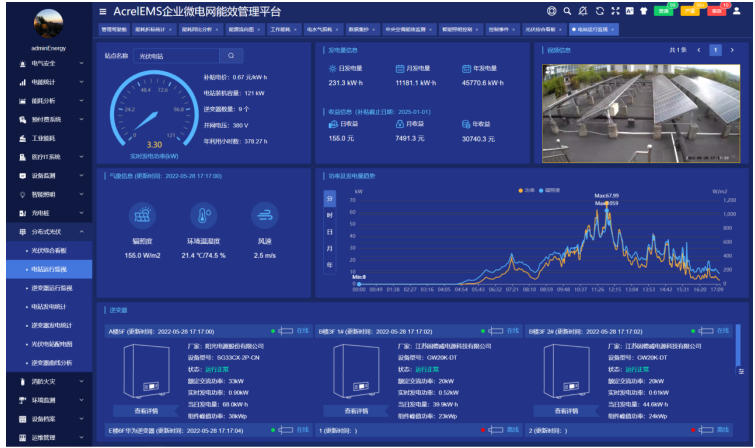Open theme switcher shirt icon
Viewport: 755px width, 448px height.
(x=644, y=11)
